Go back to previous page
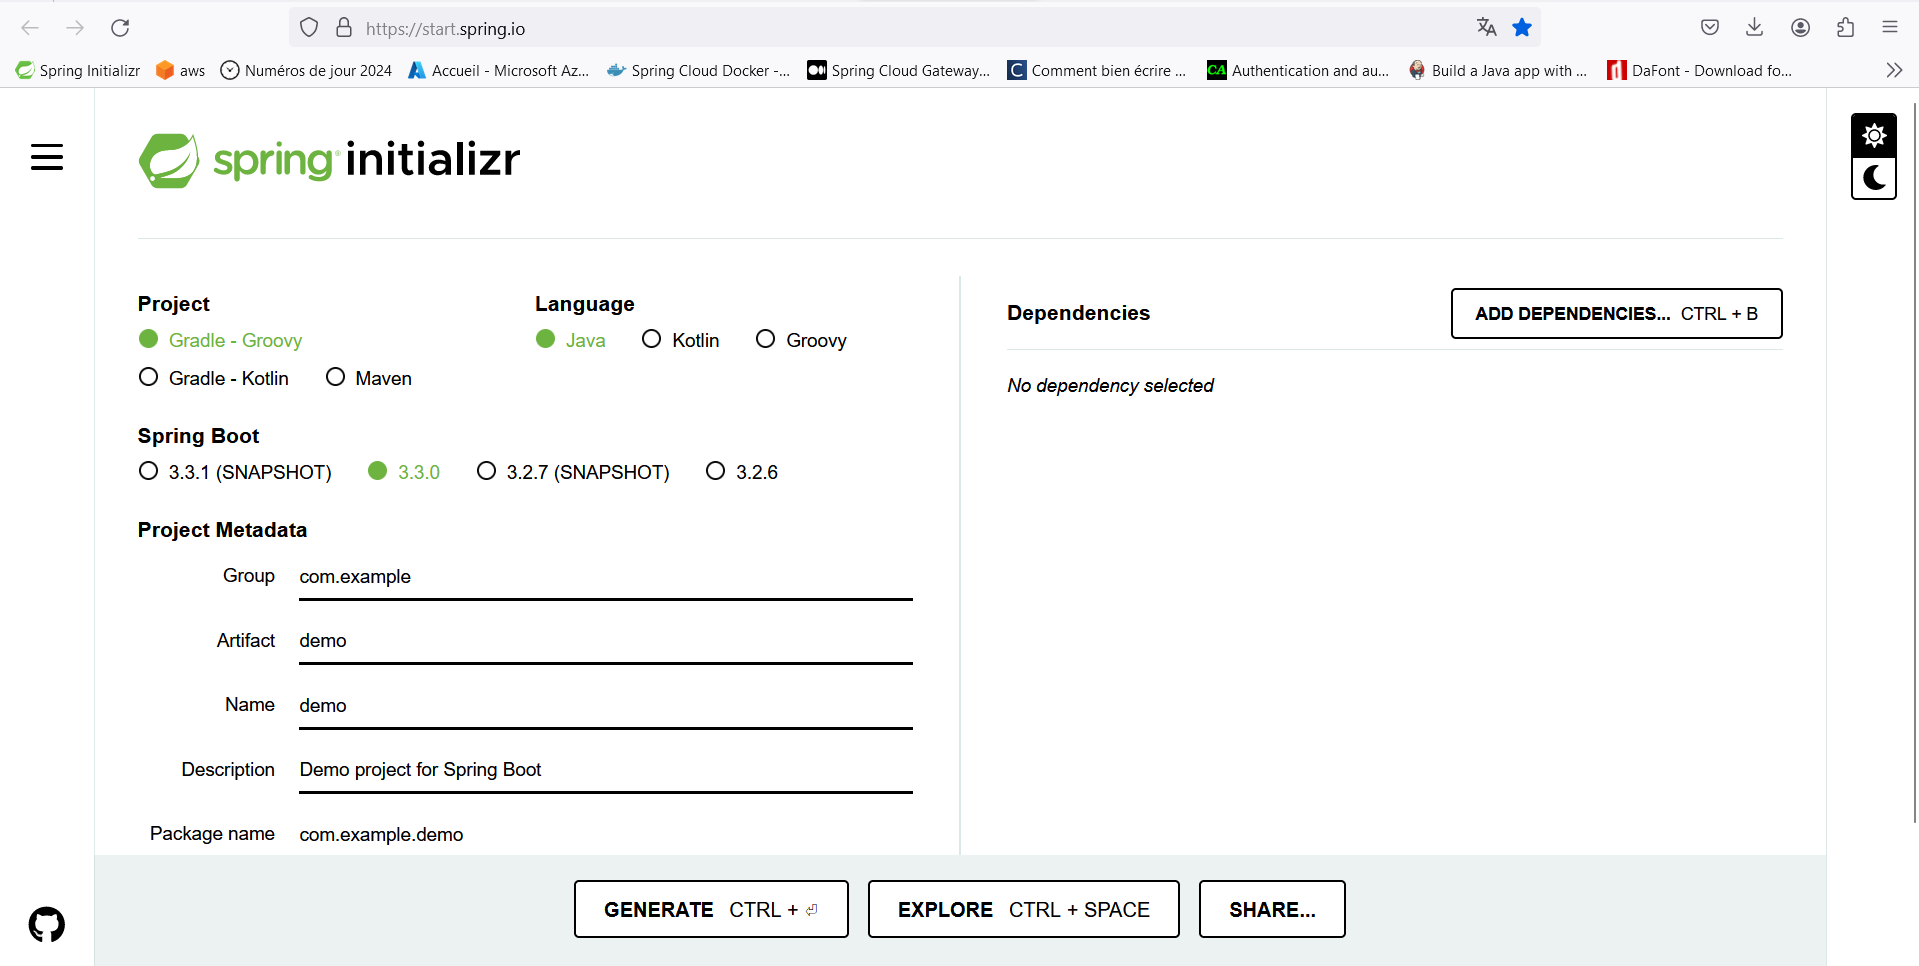 (x=30, y=28)
